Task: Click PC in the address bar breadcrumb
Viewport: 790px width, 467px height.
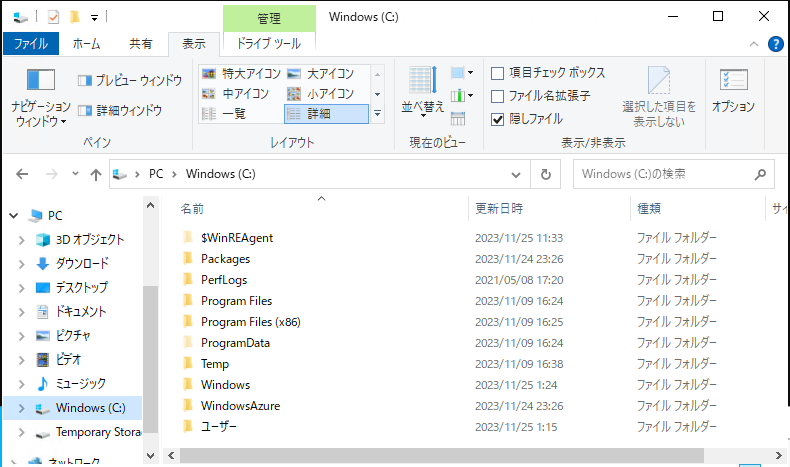Action: (x=156, y=174)
